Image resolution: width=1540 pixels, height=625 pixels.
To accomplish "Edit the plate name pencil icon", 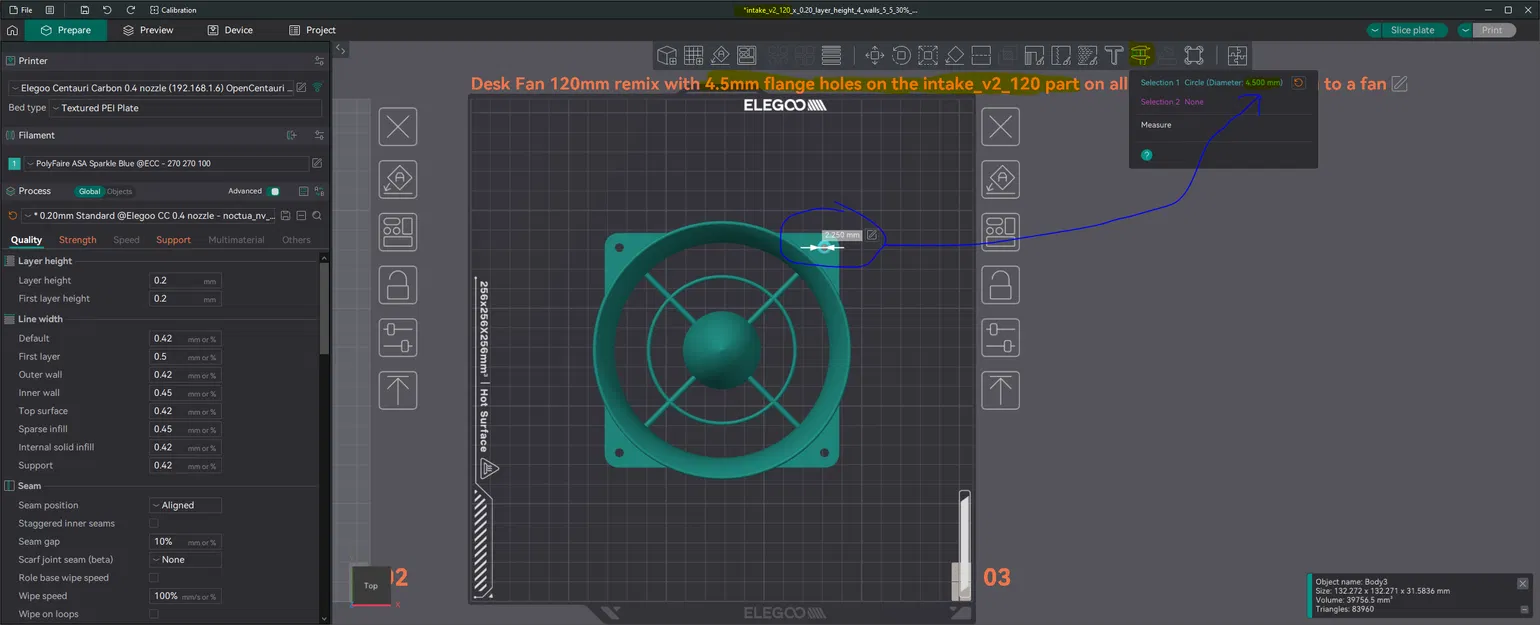I will 1400,84.
